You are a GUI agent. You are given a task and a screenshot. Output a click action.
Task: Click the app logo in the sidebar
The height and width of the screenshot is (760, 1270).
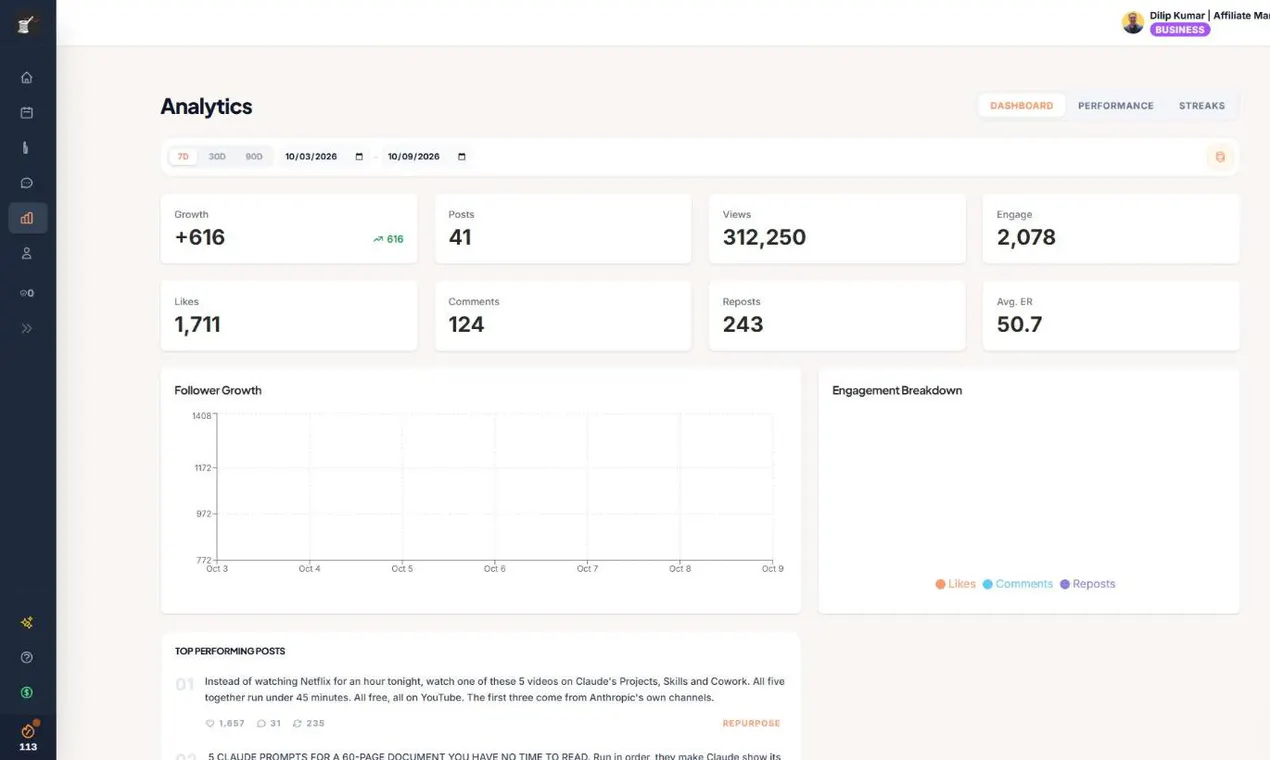(27, 24)
